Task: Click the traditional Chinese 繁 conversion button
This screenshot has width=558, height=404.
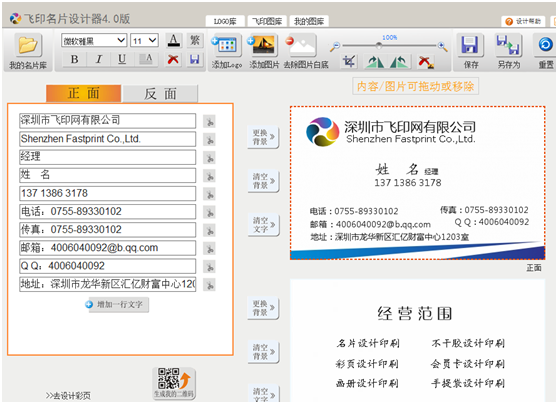Action: pyautogui.click(x=195, y=40)
